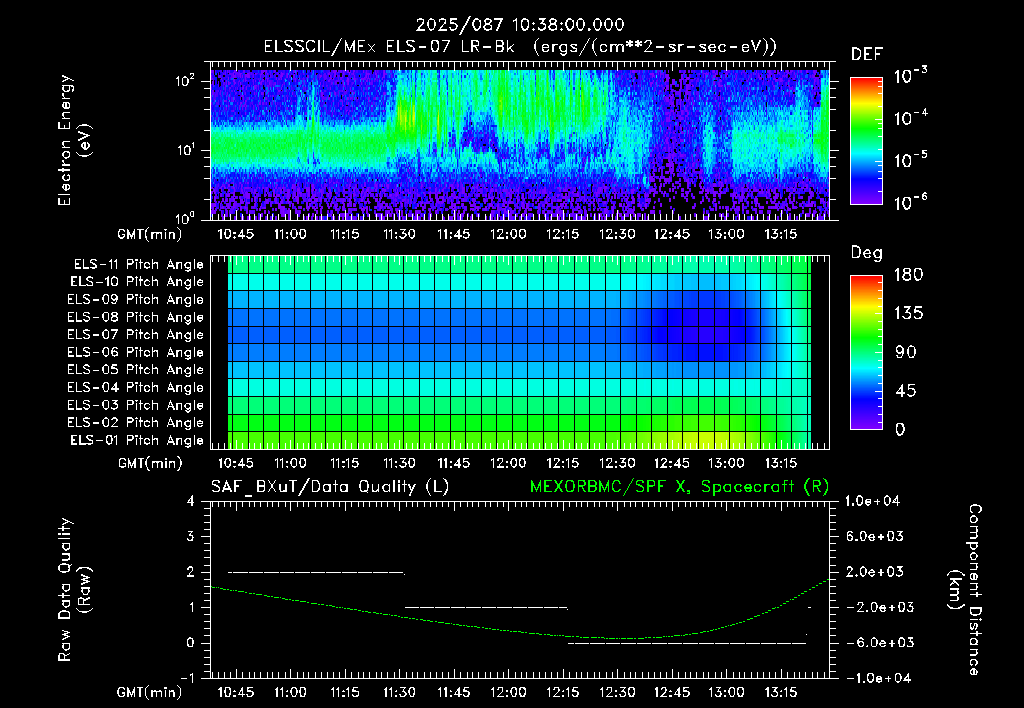Click the DEF color bar in top panel

(x=866, y=141)
